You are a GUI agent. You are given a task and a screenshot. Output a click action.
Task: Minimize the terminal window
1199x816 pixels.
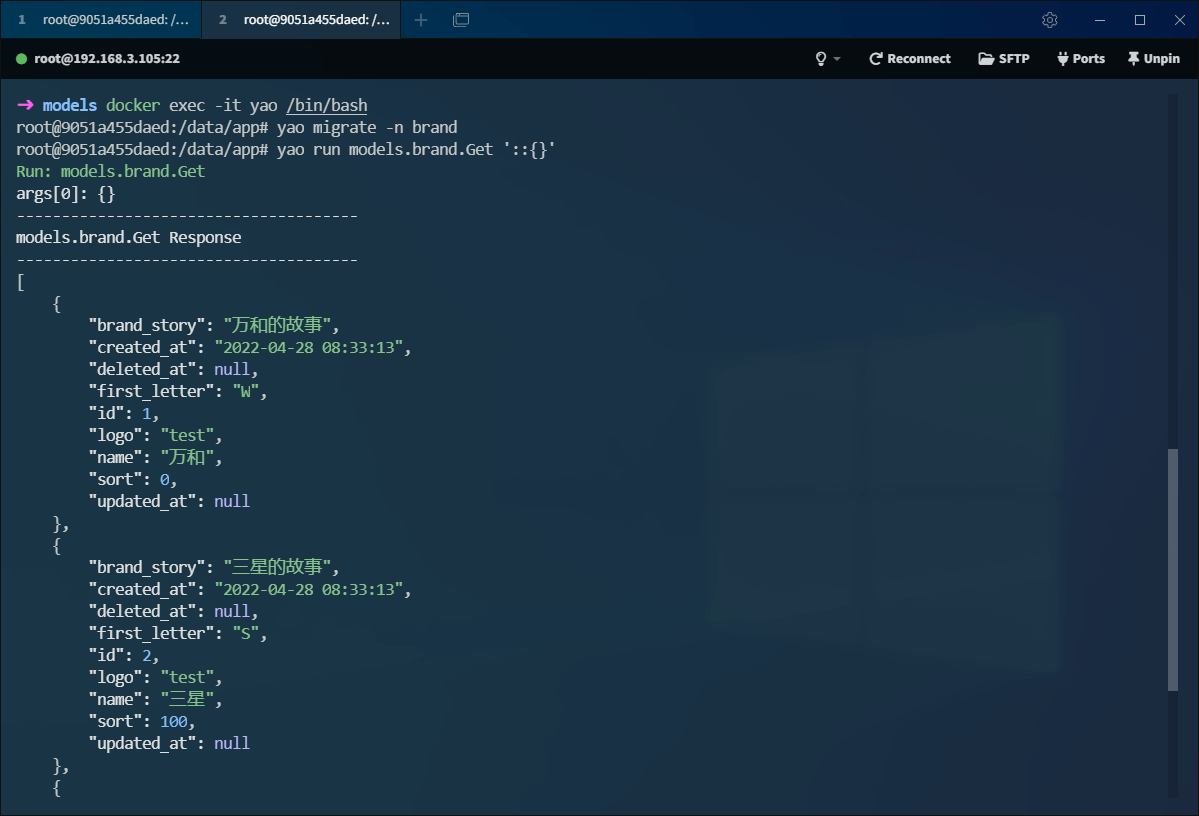(x=1100, y=20)
